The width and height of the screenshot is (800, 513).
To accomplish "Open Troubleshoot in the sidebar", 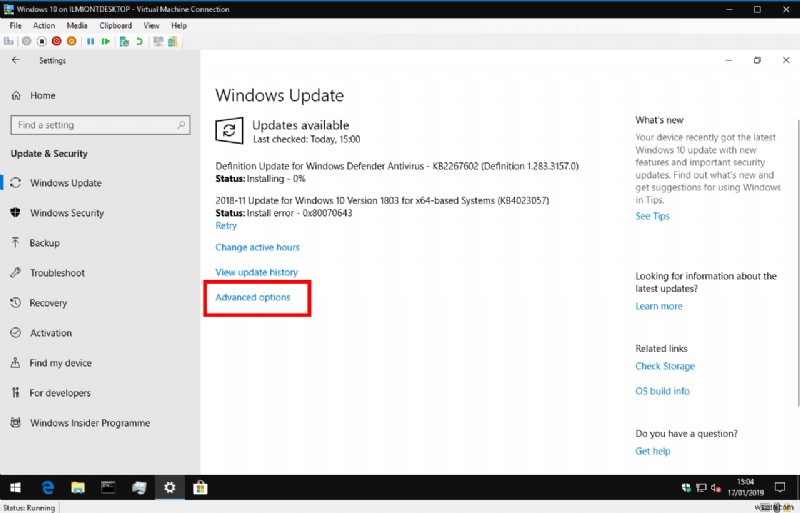I will (x=57, y=273).
